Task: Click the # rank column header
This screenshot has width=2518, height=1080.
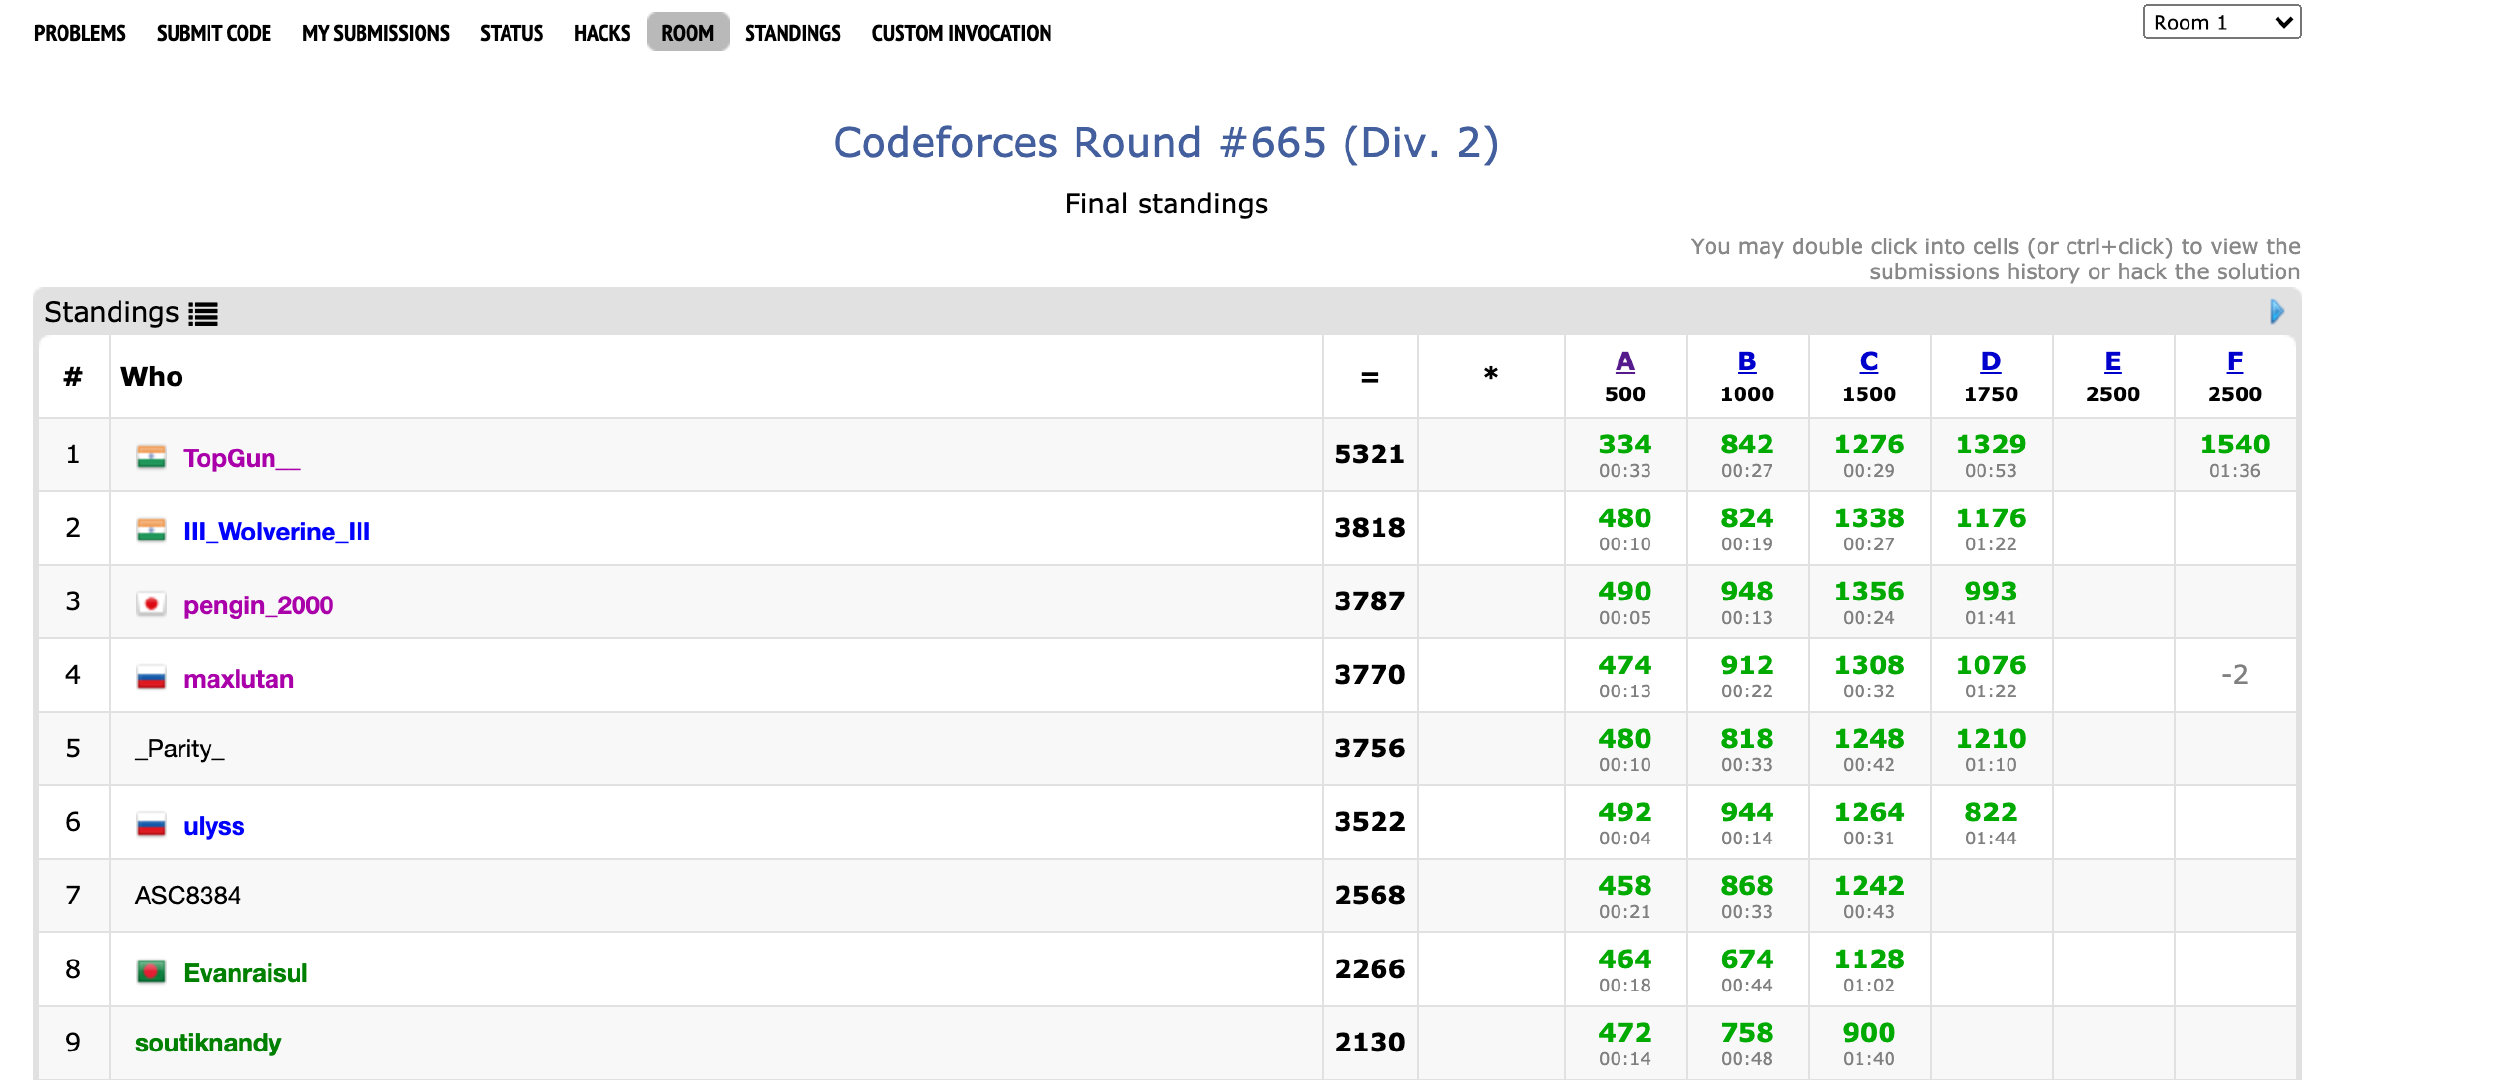Action: (x=73, y=377)
